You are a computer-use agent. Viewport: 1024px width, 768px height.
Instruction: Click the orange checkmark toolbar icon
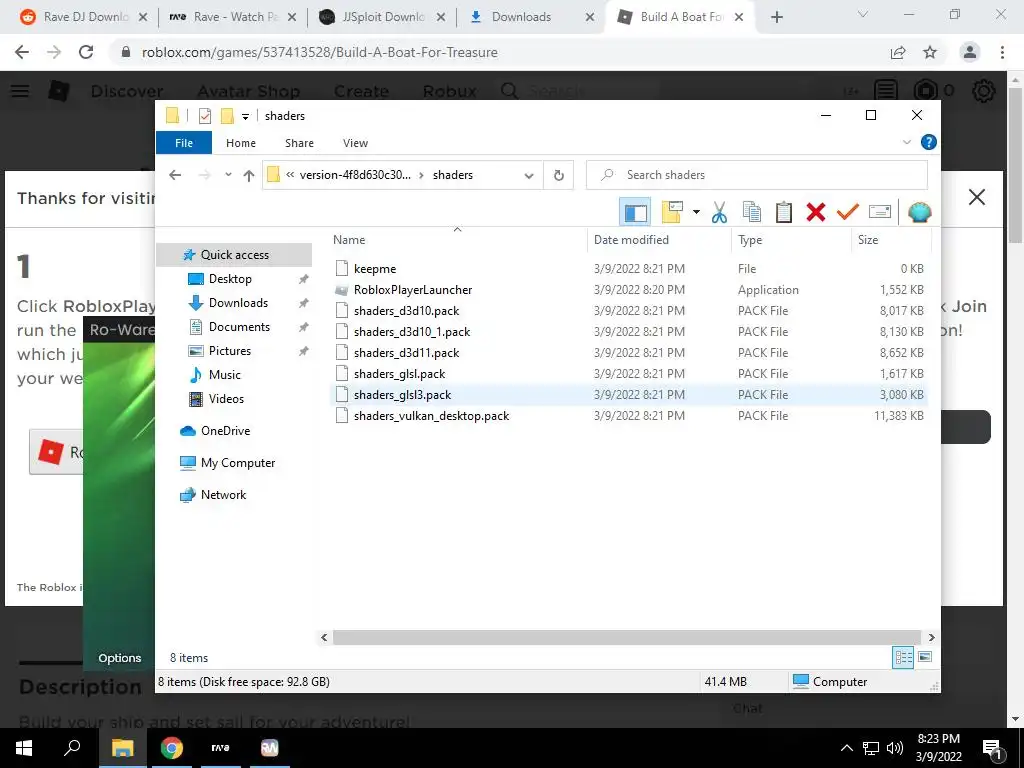(x=848, y=212)
